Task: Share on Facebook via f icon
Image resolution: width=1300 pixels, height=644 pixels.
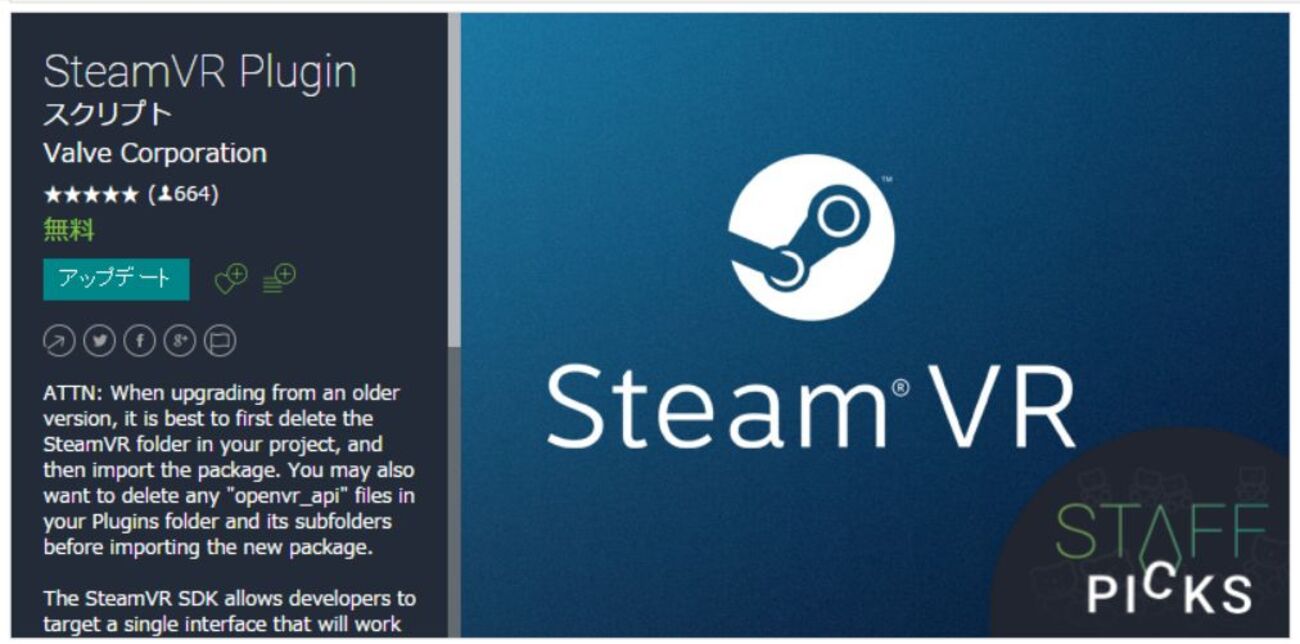Action: tap(139, 342)
